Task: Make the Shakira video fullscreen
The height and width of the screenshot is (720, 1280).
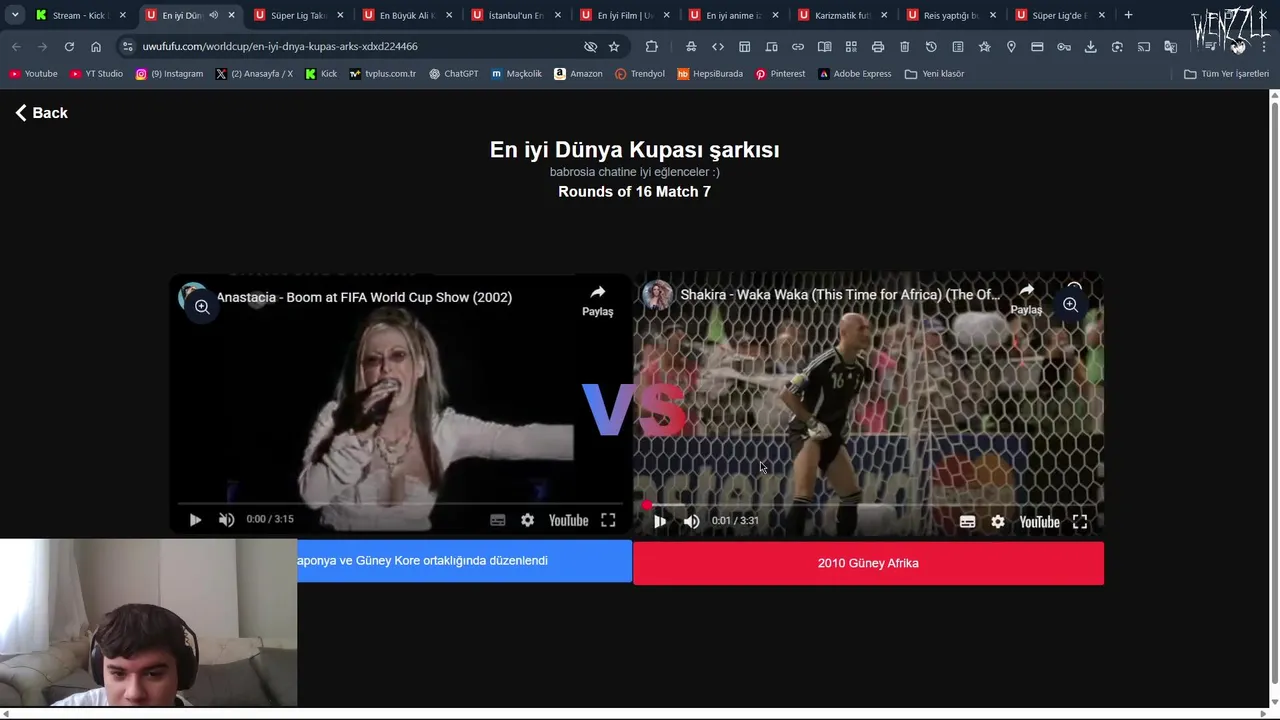Action: pos(1080,522)
